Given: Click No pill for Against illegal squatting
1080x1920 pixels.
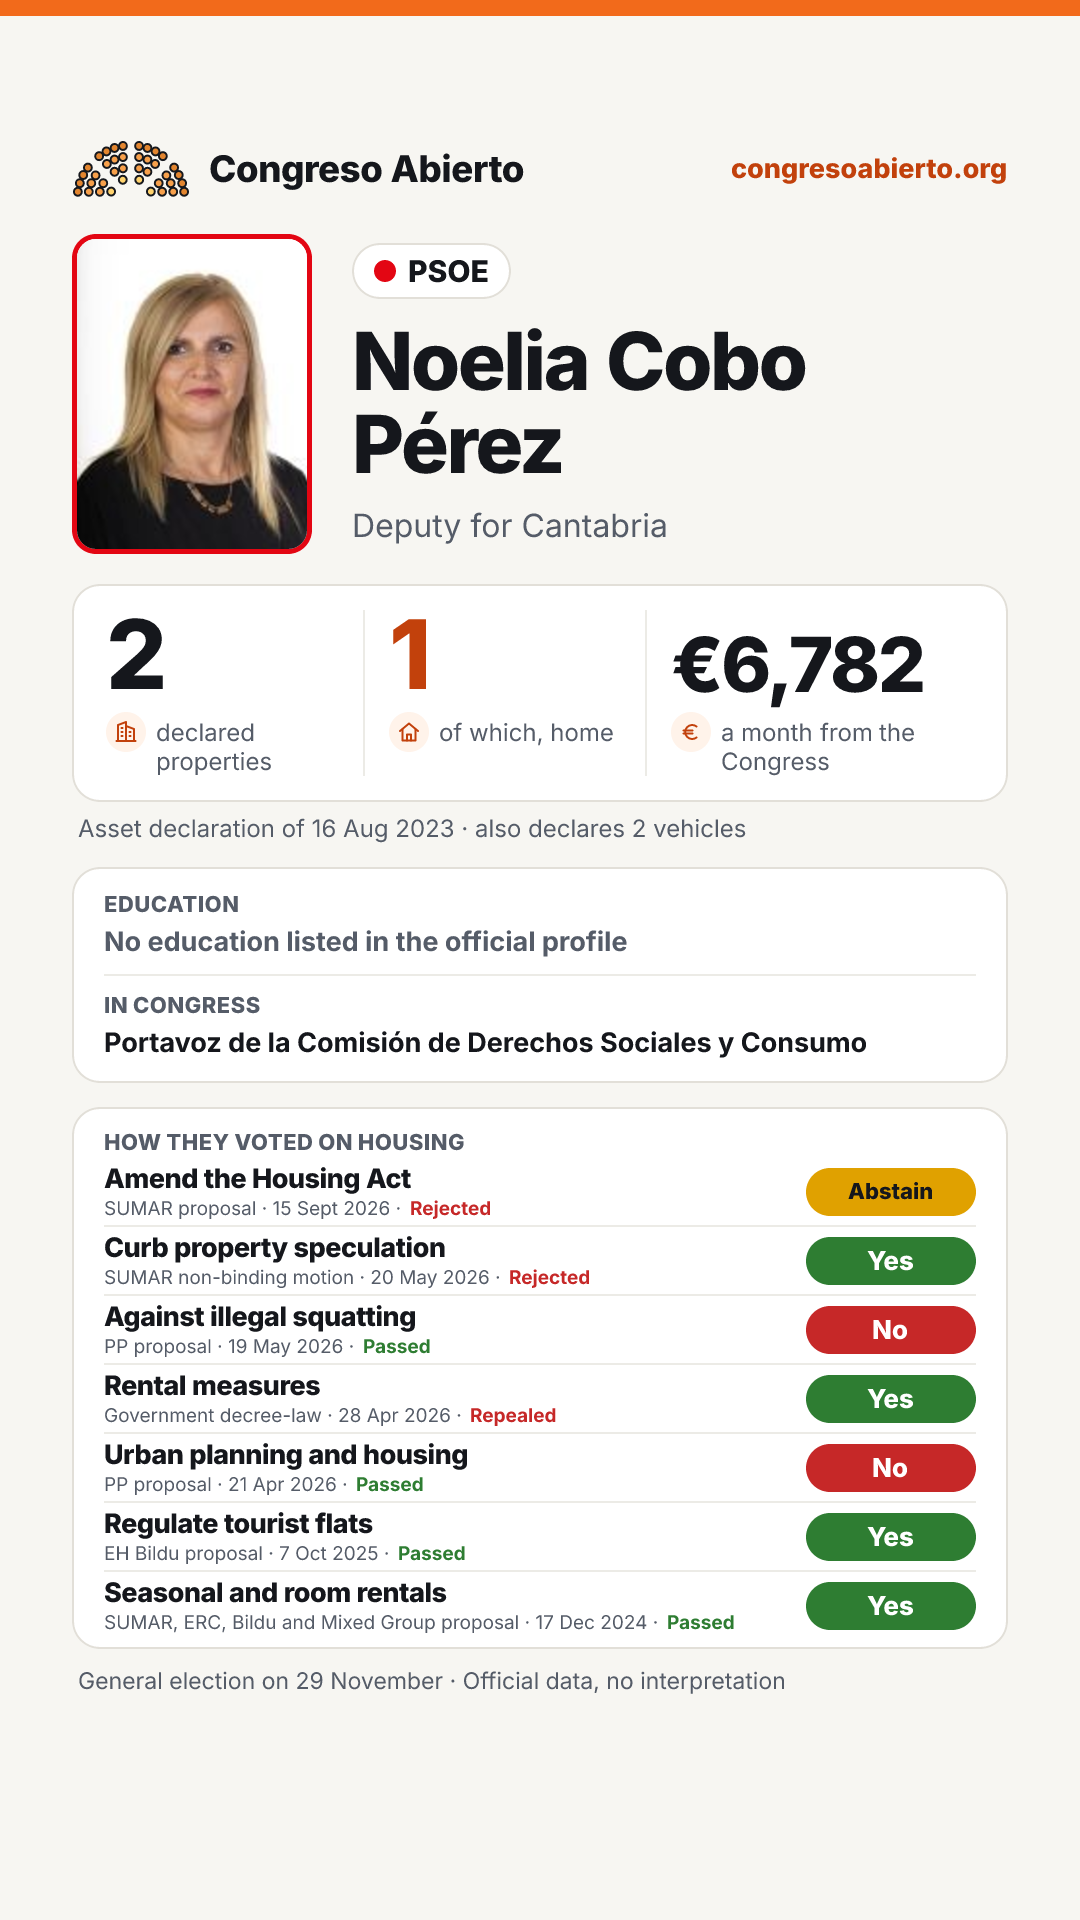Looking at the screenshot, I should [x=891, y=1330].
